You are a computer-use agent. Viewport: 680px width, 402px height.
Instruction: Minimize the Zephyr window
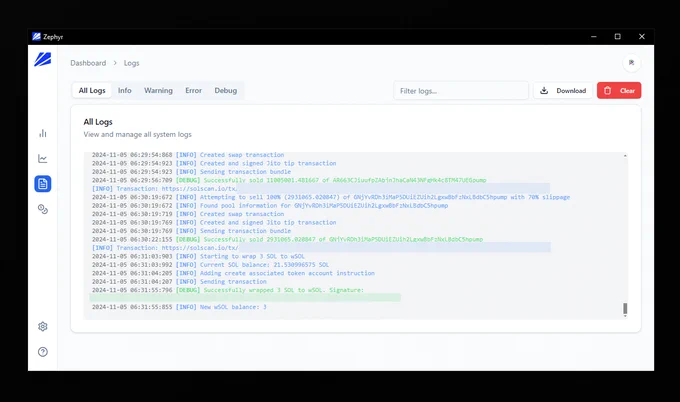coord(594,37)
